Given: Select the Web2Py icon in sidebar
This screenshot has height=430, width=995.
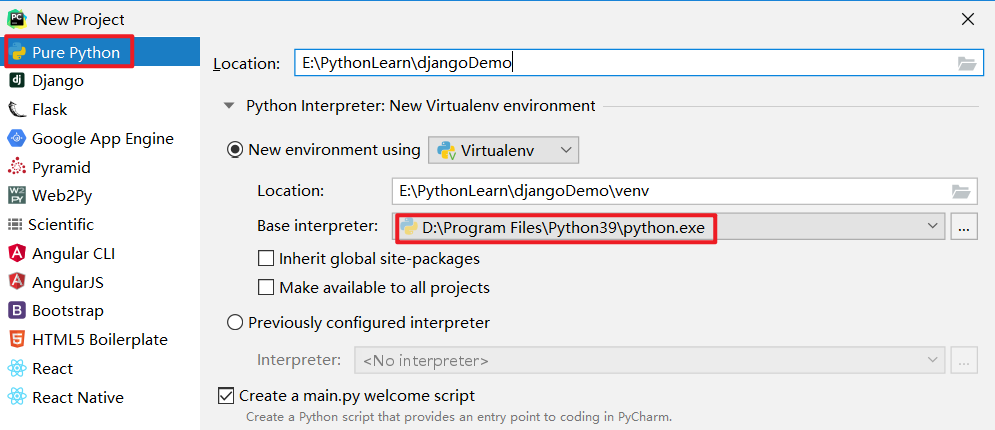Looking at the screenshot, I should click(x=17, y=196).
